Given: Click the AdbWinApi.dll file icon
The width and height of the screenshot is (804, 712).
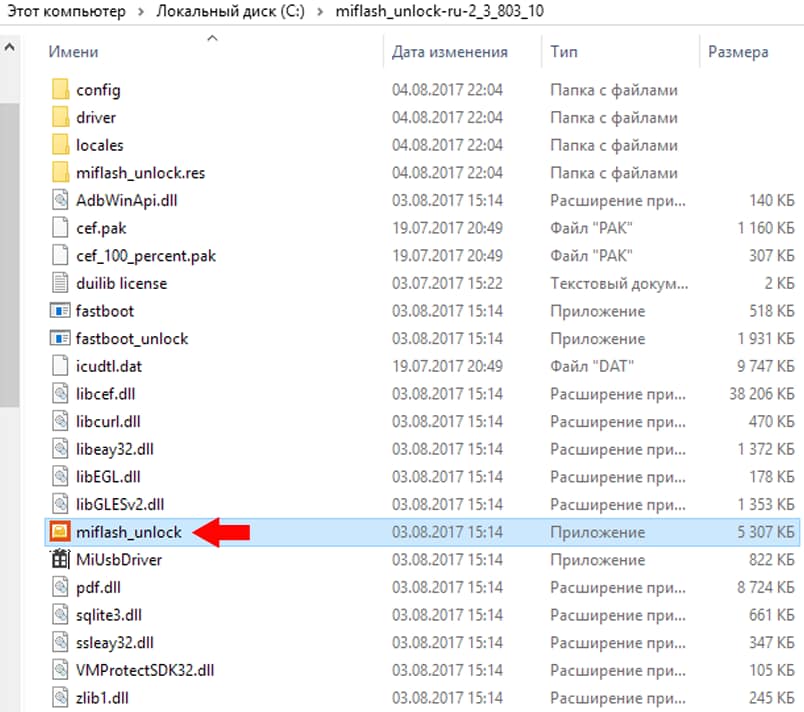Looking at the screenshot, I should tap(60, 200).
